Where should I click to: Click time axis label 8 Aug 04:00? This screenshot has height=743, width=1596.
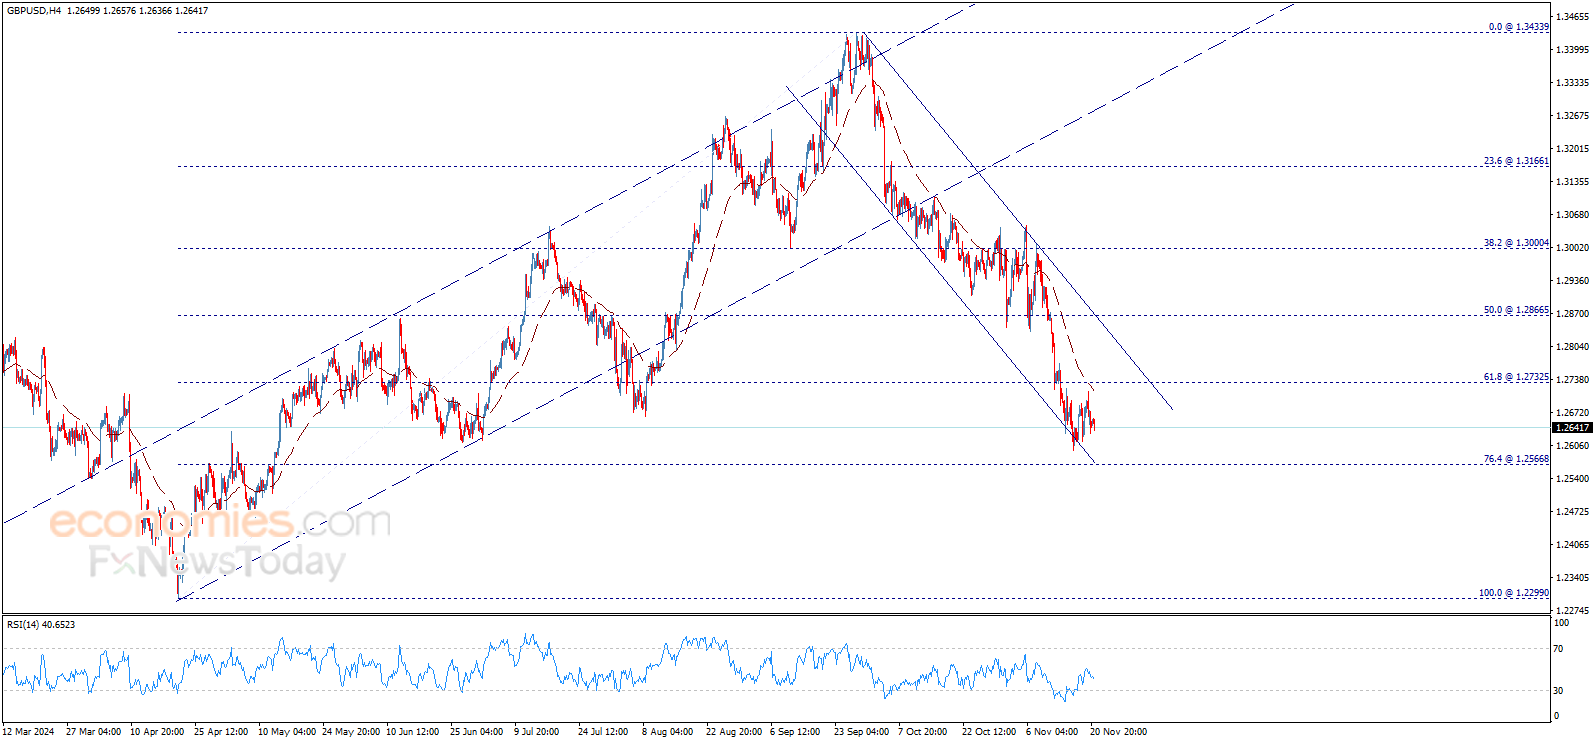point(668,732)
